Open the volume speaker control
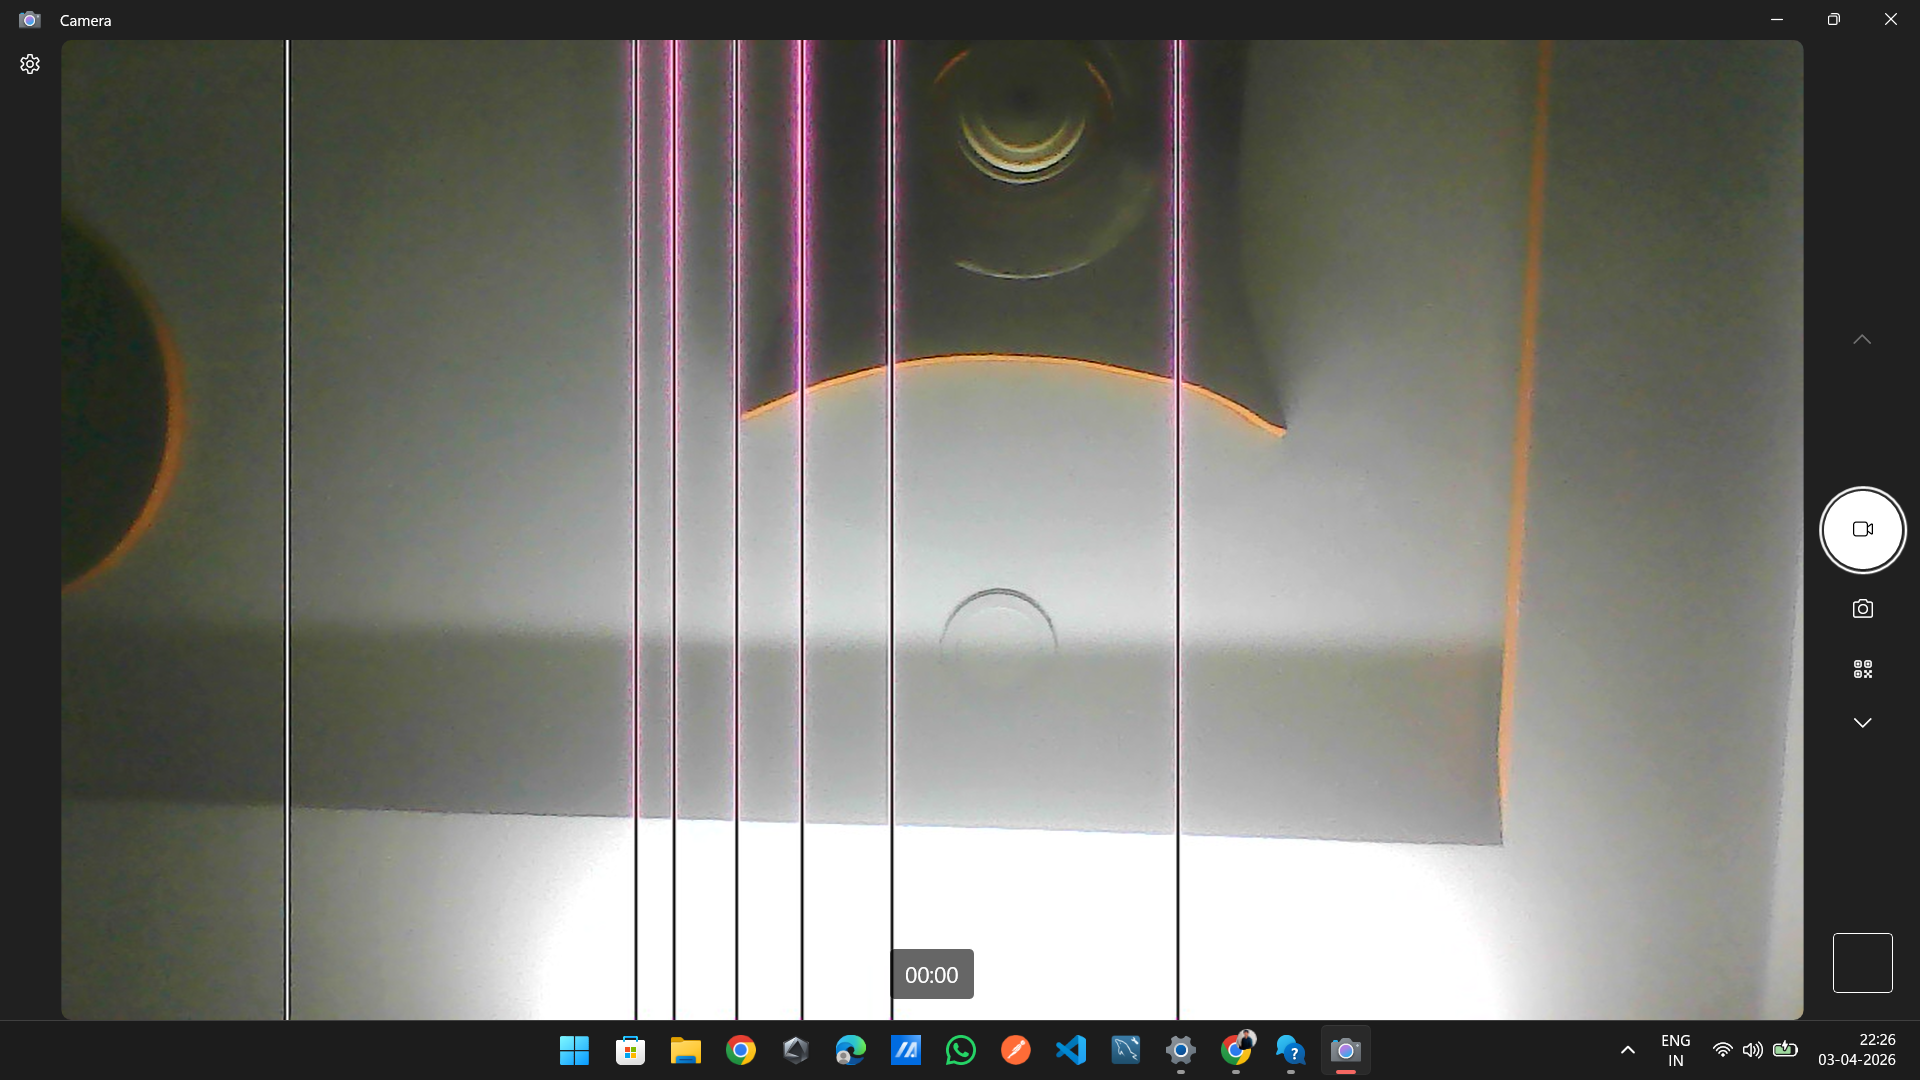 pos(1752,1050)
